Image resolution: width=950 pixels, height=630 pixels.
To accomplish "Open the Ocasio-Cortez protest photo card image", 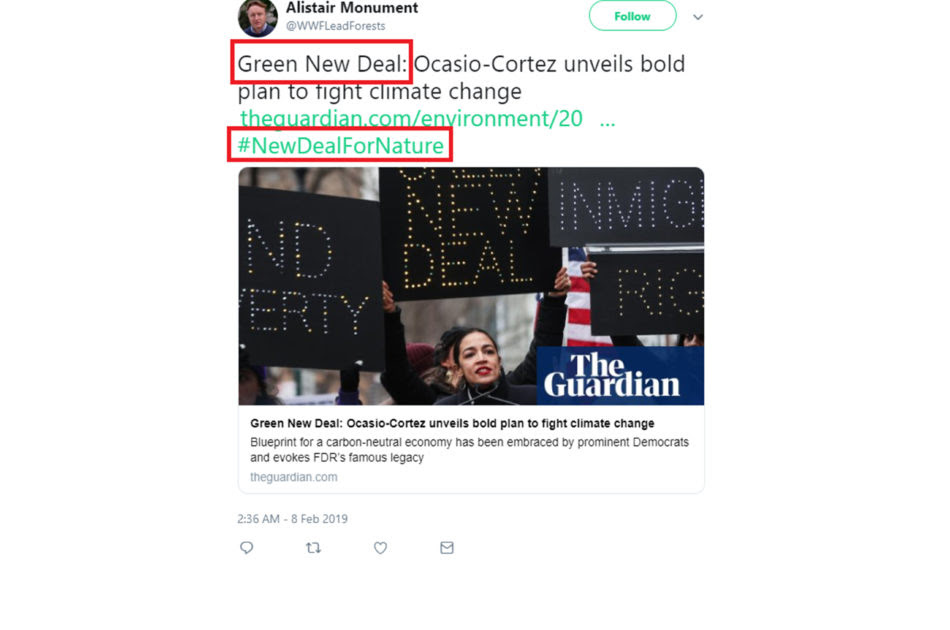I will click(471, 286).
